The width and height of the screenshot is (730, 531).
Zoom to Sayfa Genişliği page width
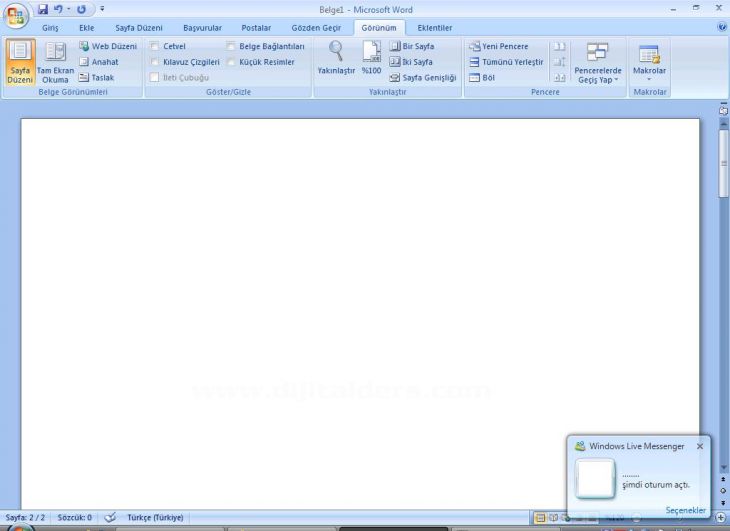pyautogui.click(x=423, y=78)
